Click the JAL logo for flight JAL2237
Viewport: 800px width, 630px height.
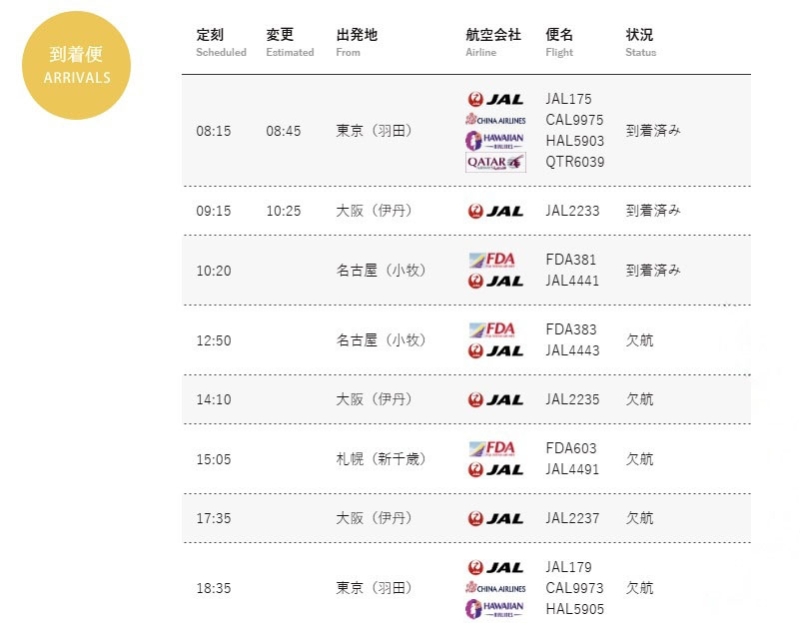coord(495,518)
